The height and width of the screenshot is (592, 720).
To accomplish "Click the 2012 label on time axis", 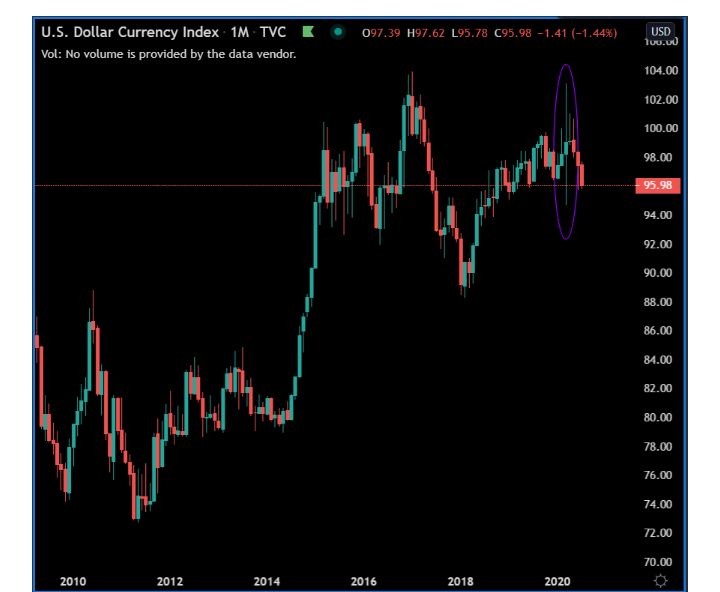I will pyautogui.click(x=170, y=581).
